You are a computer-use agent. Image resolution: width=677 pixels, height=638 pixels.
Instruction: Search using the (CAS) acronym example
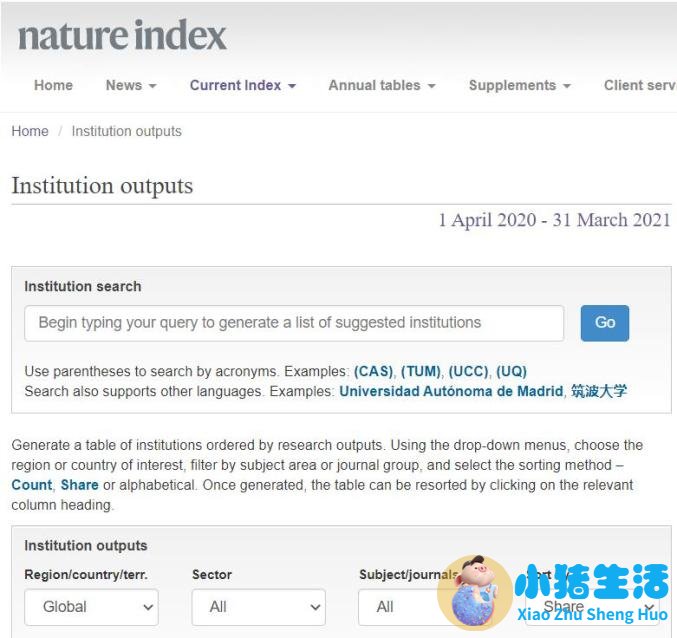[x=373, y=372]
